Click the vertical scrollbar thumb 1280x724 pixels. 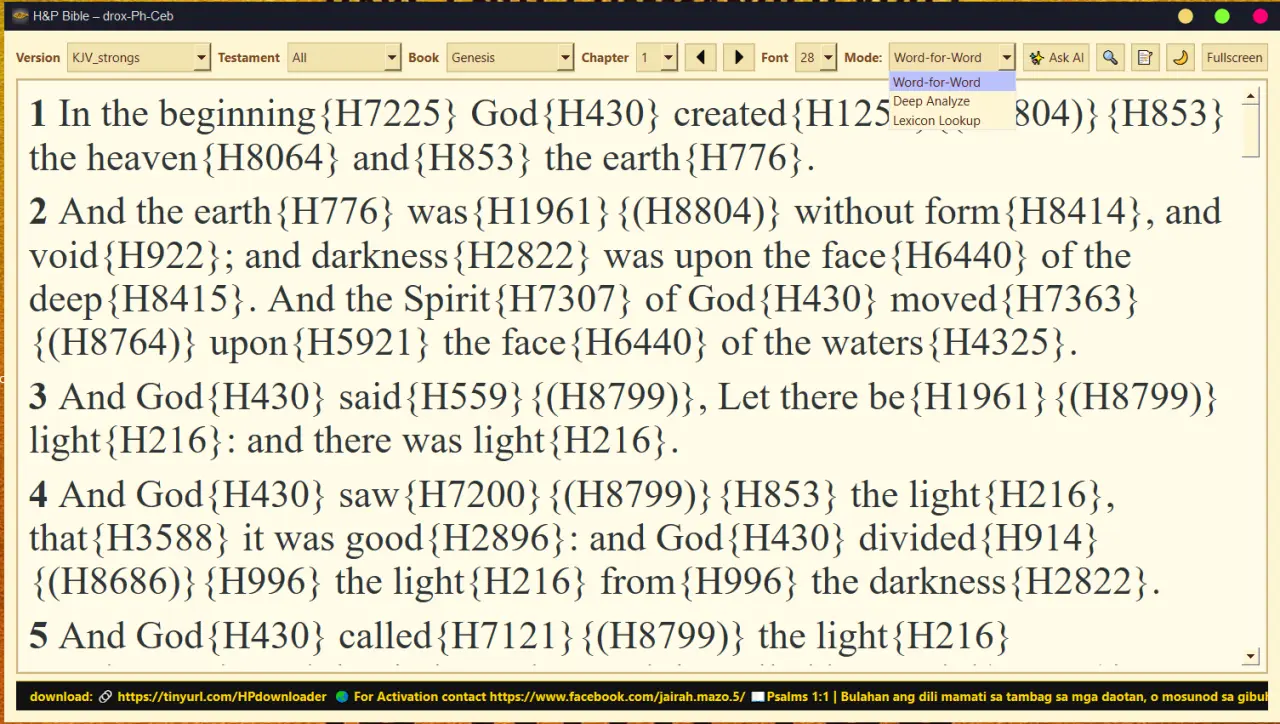tap(1251, 130)
